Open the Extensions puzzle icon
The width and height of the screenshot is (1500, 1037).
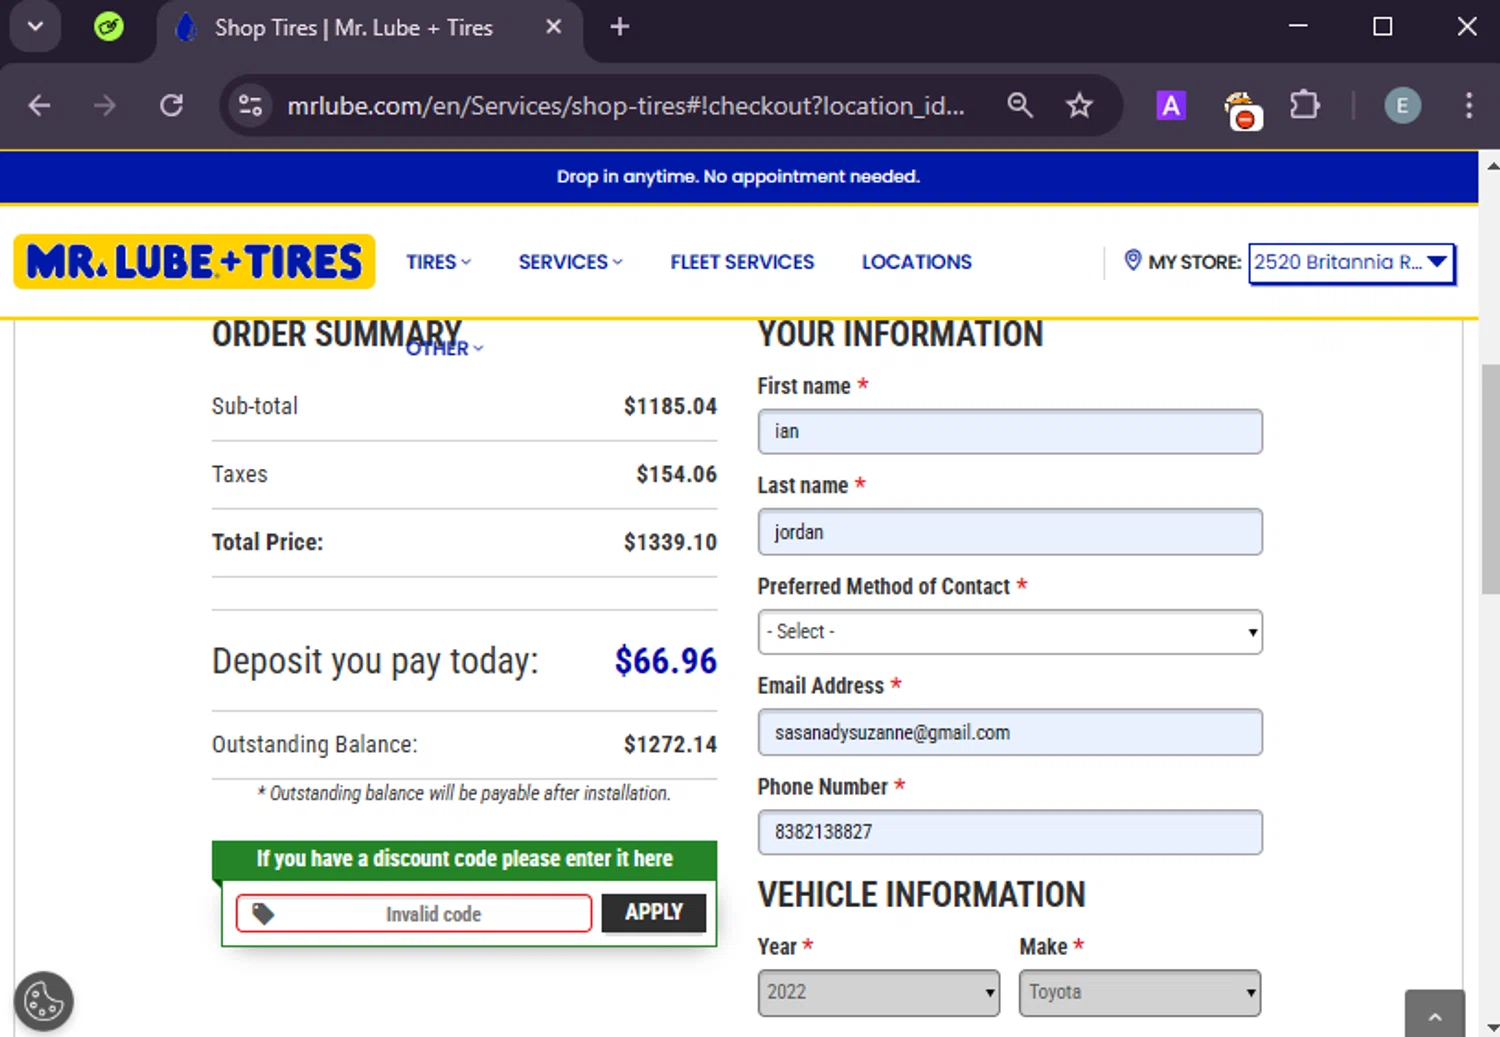point(1305,105)
